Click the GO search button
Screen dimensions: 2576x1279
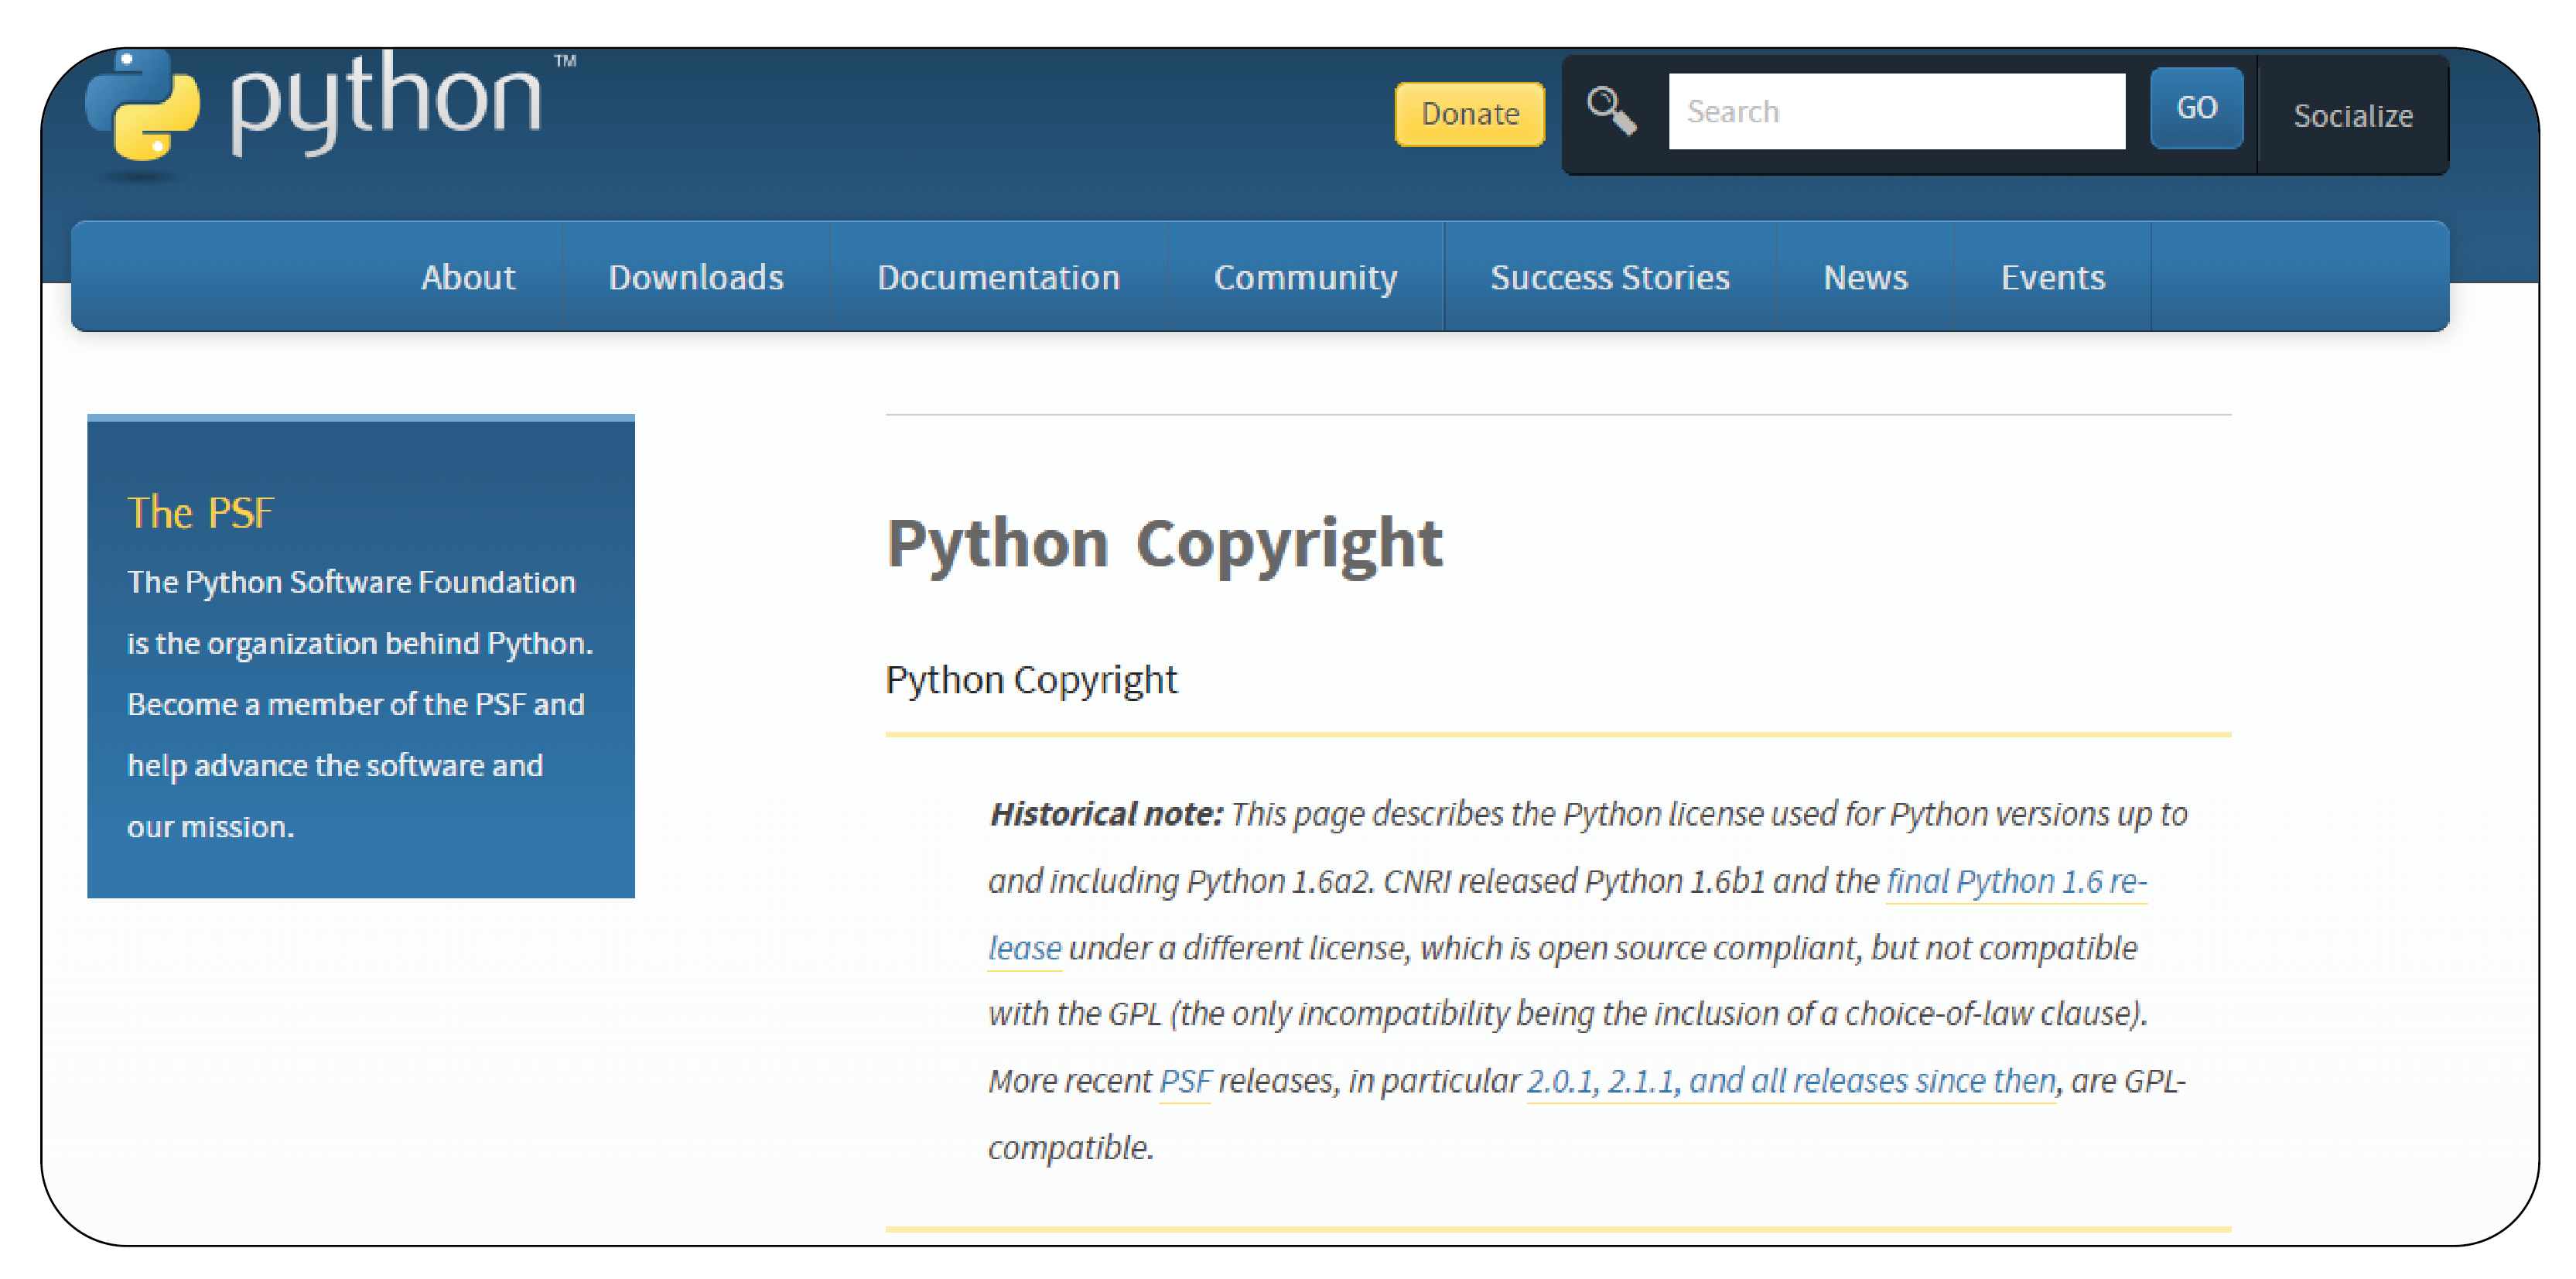[x=2196, y=108]
